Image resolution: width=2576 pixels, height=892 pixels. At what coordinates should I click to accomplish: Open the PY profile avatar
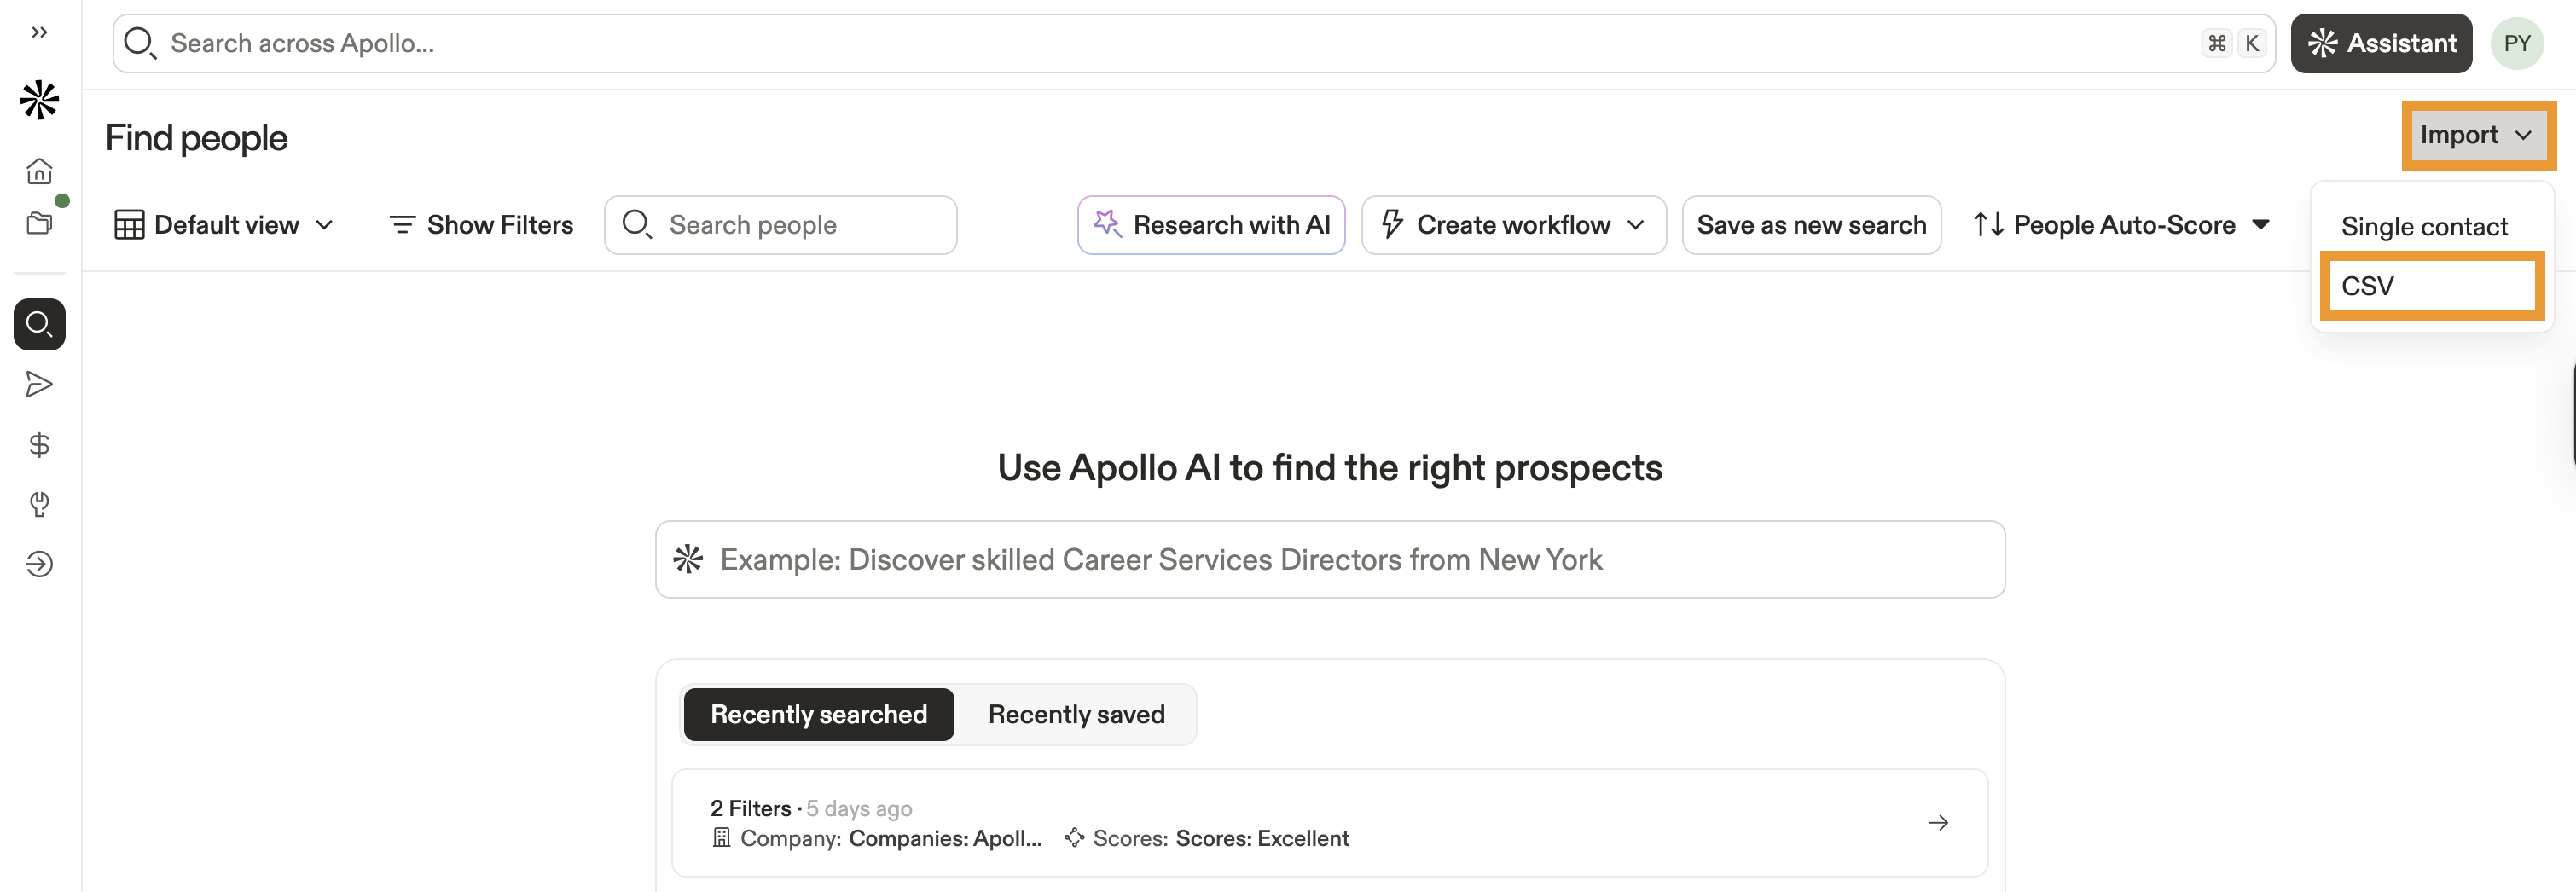tap(2516, 43)
